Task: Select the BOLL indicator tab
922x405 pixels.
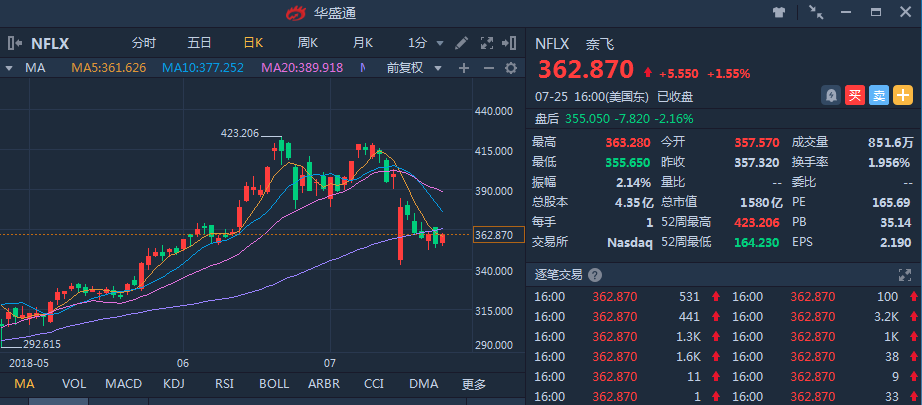Action: point(274,384)
